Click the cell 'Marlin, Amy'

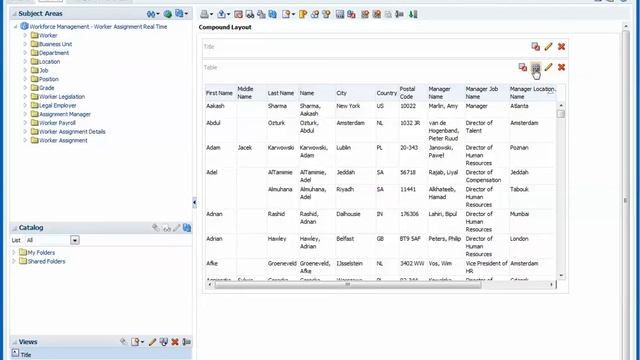(x=443, y=106)
